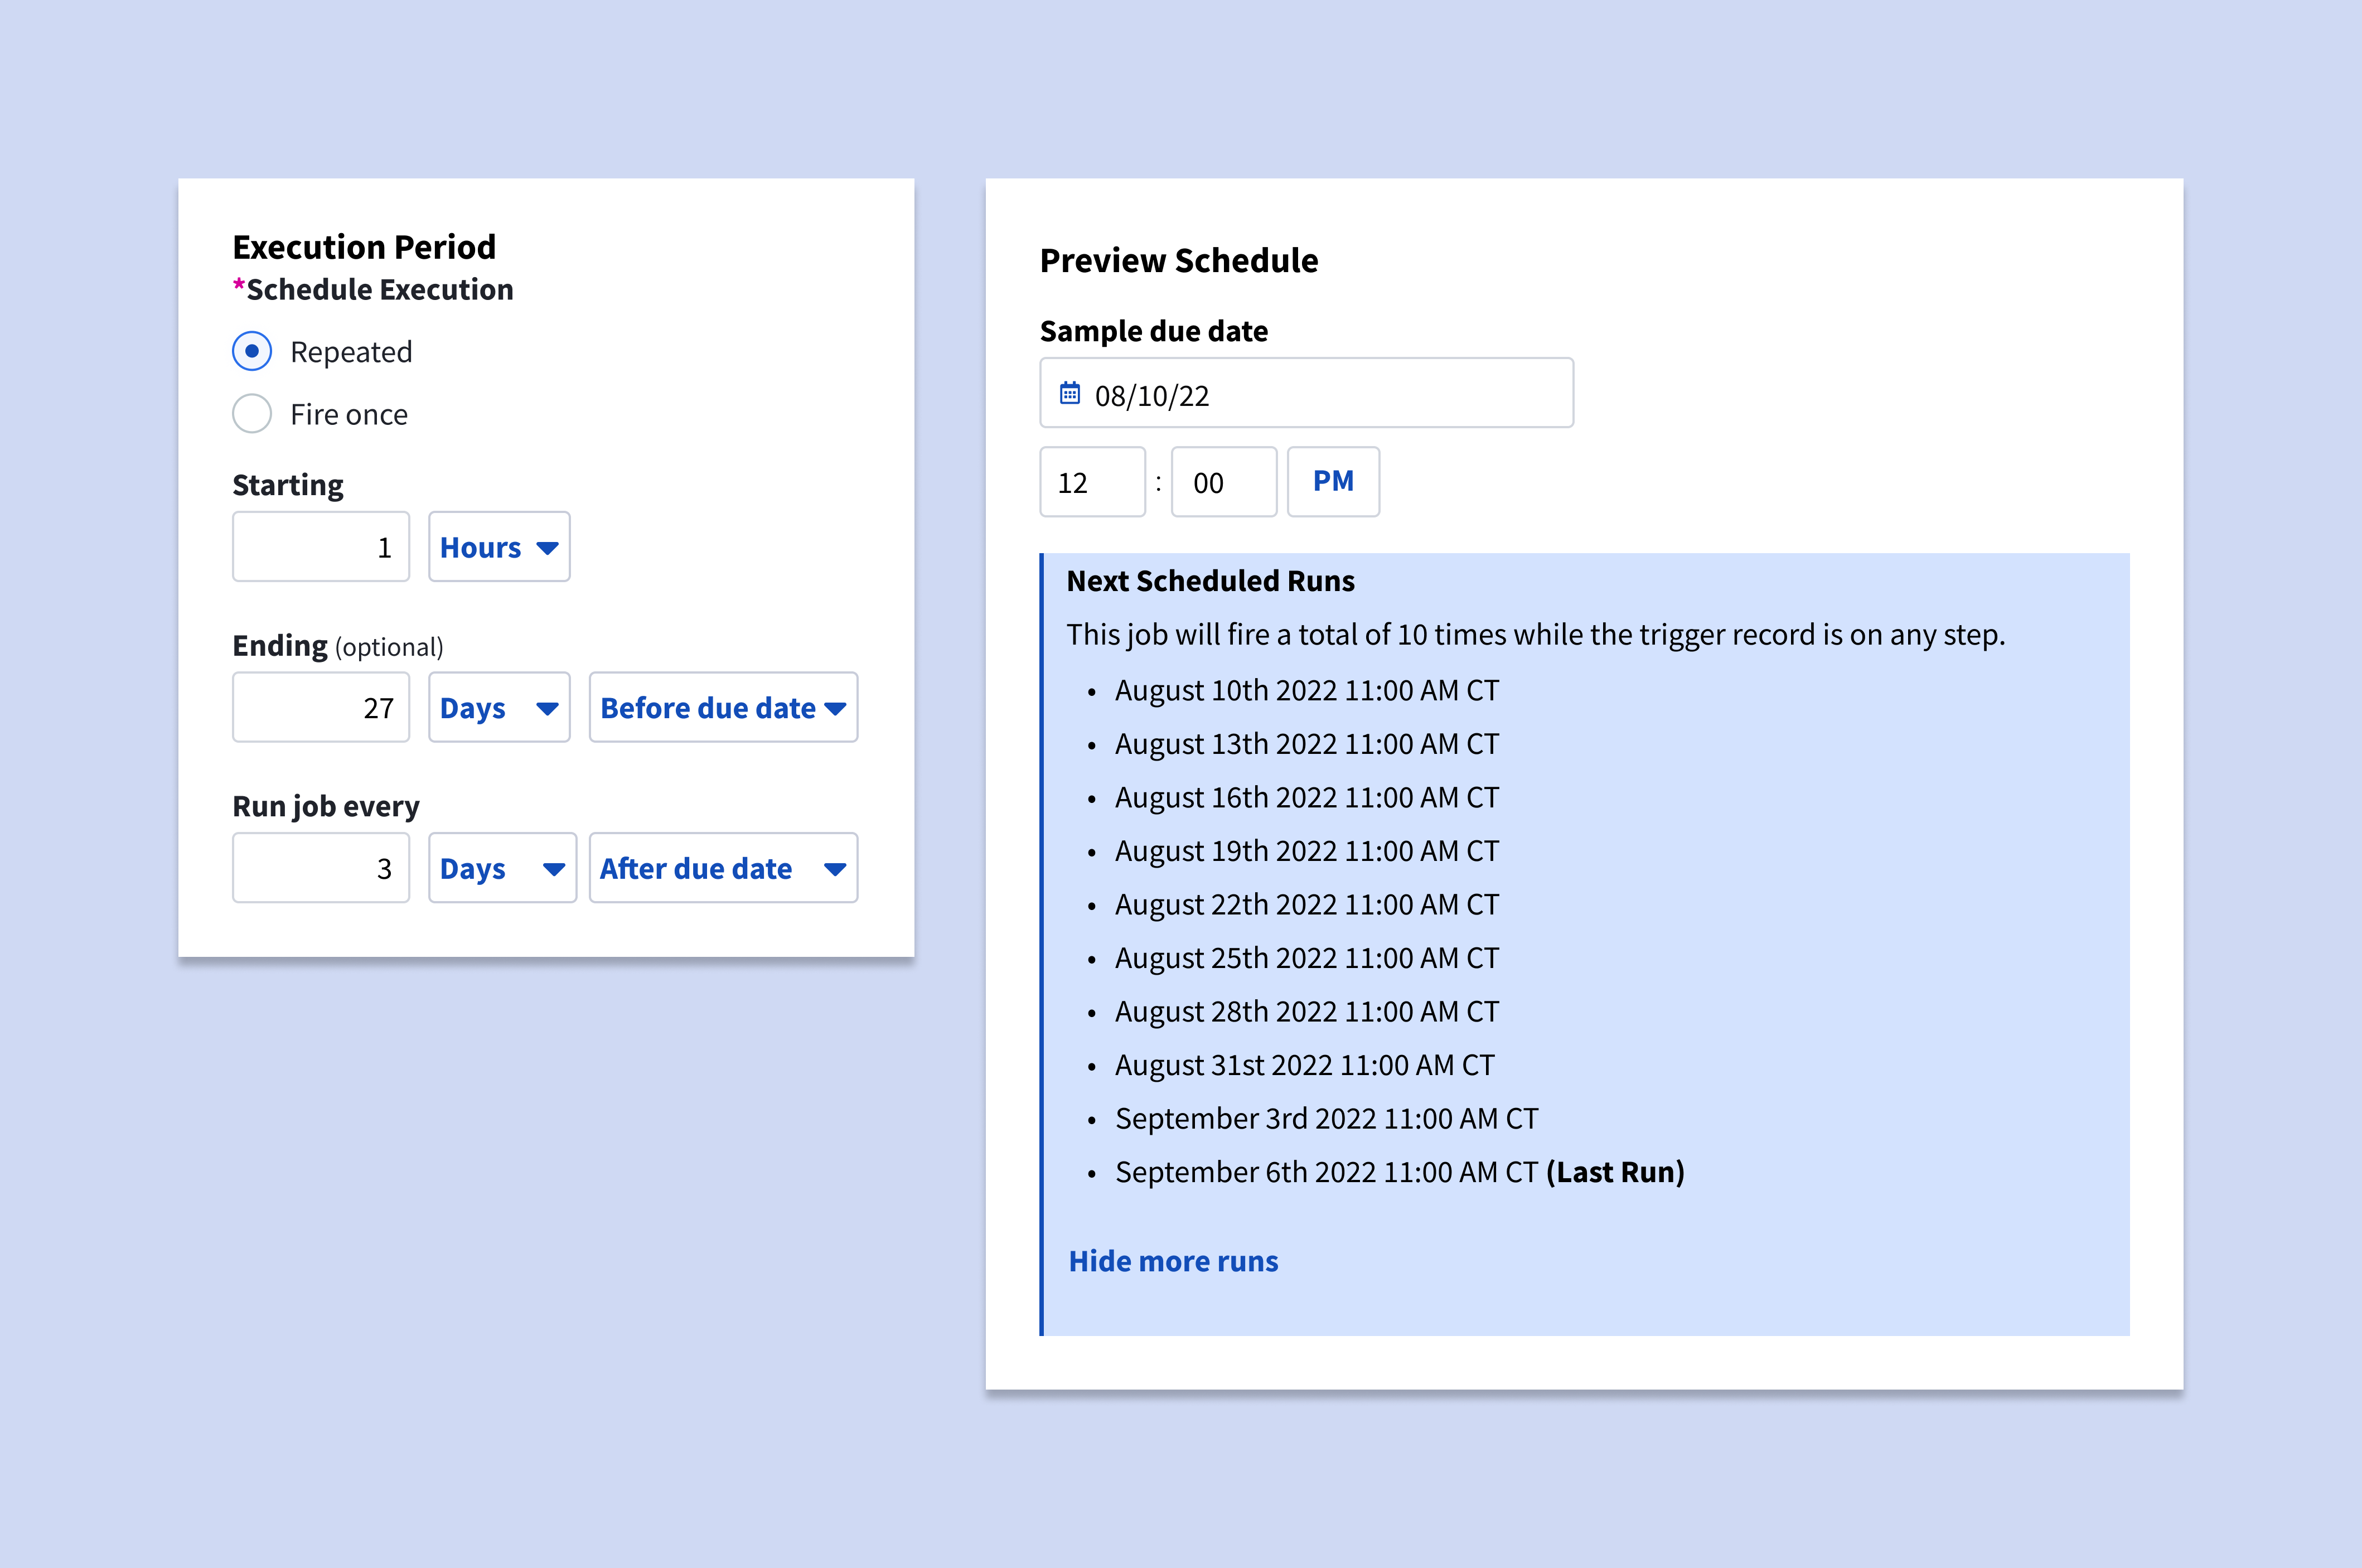The width and height of the screenshot is (2362, 1568).
Task: Open the Days dropdown under Ending
Action: point(498,708)
